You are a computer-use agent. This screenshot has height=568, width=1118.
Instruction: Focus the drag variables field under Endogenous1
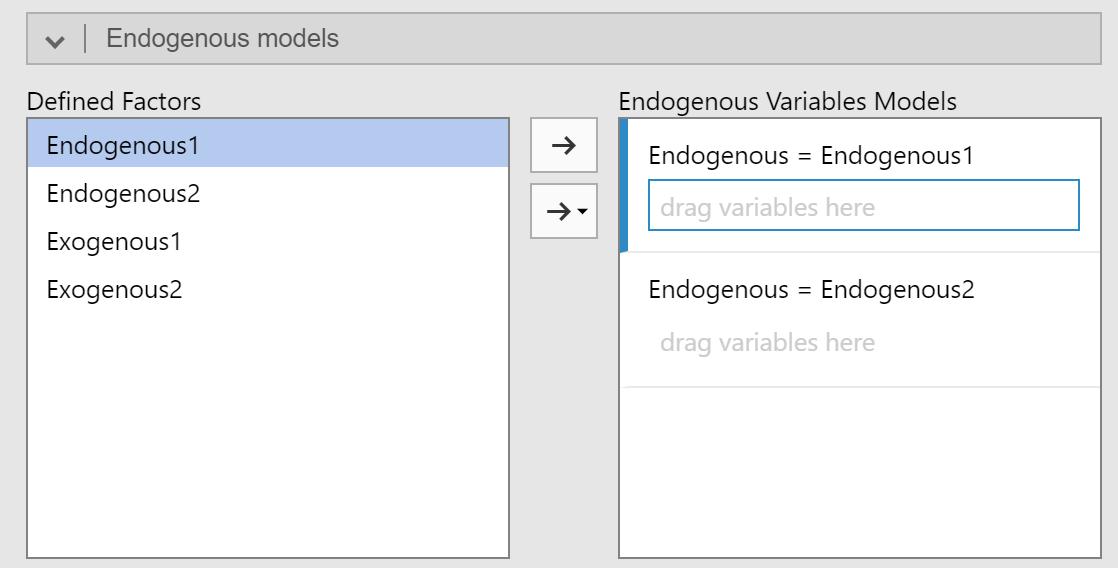[863, 208]
